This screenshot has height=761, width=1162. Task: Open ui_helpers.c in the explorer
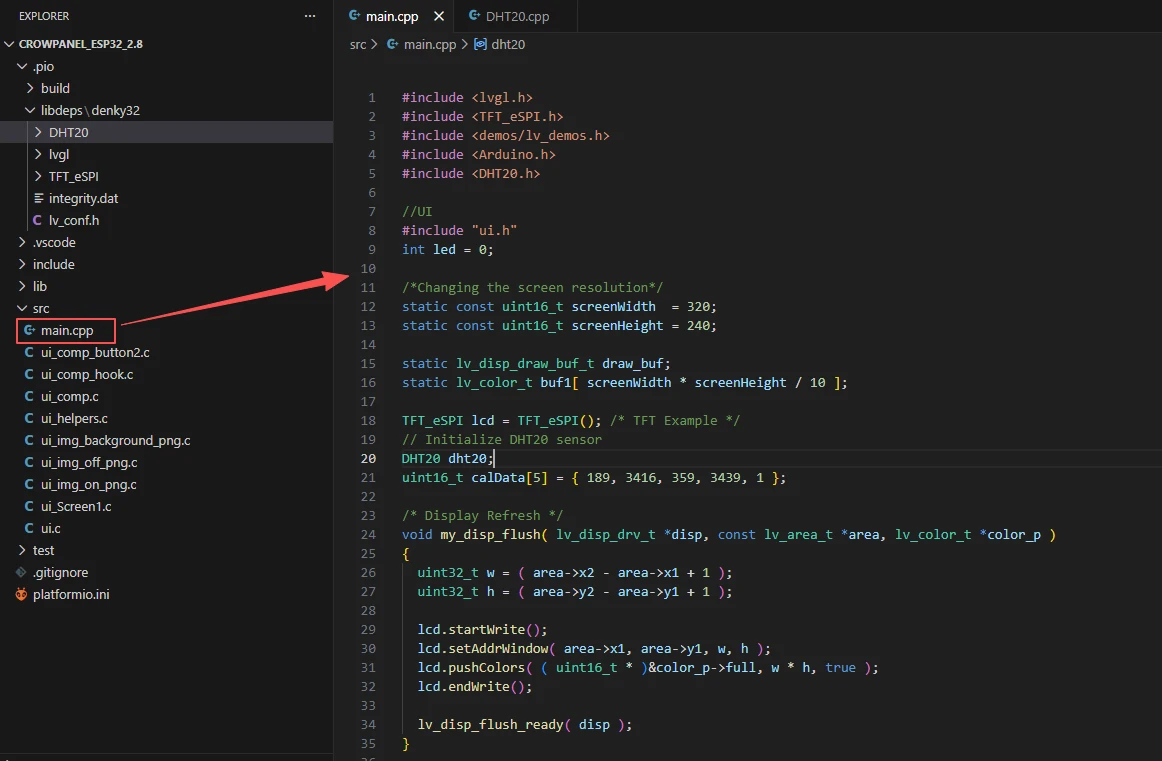[74, 418]
